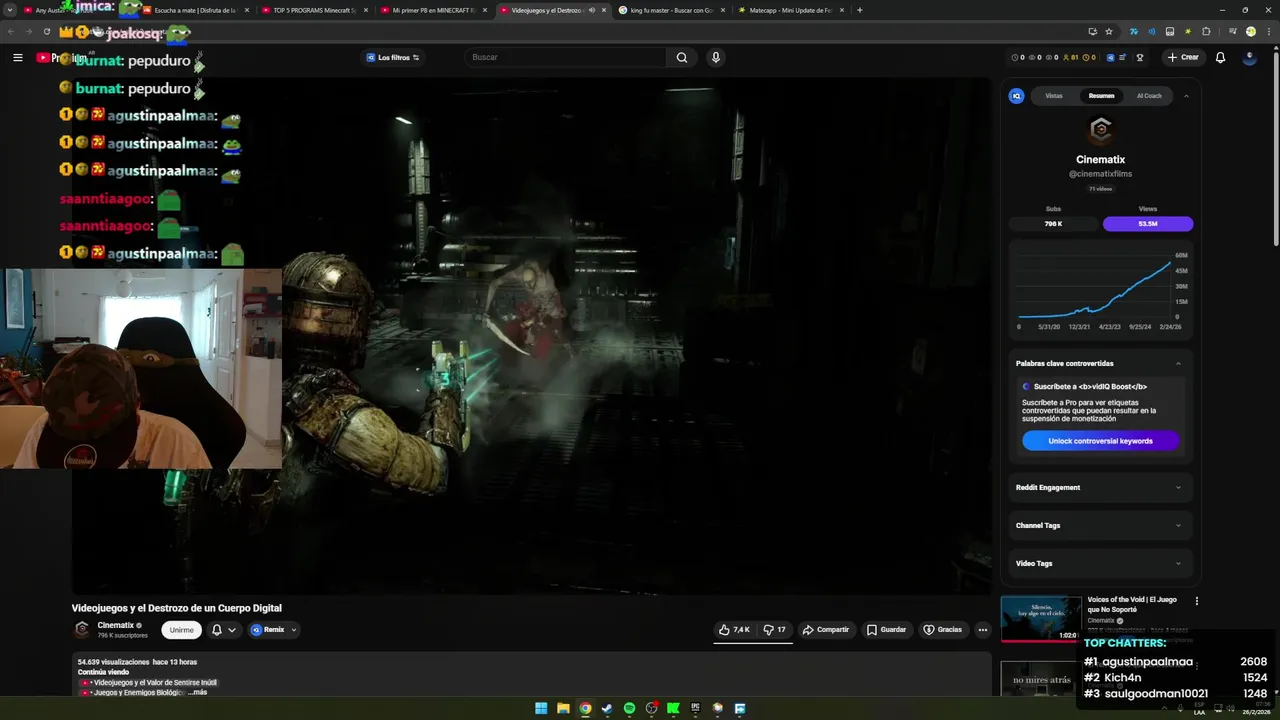Switch to Matecapp Mini Update browser tab
This screenshot has width=1280, height=720.
(790, 10)
